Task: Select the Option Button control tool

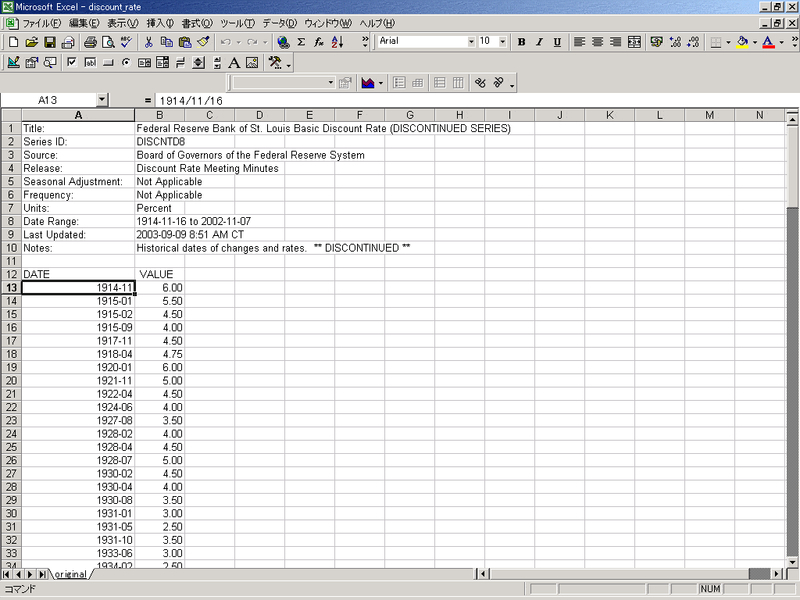Action: click(x=126, y=62)
